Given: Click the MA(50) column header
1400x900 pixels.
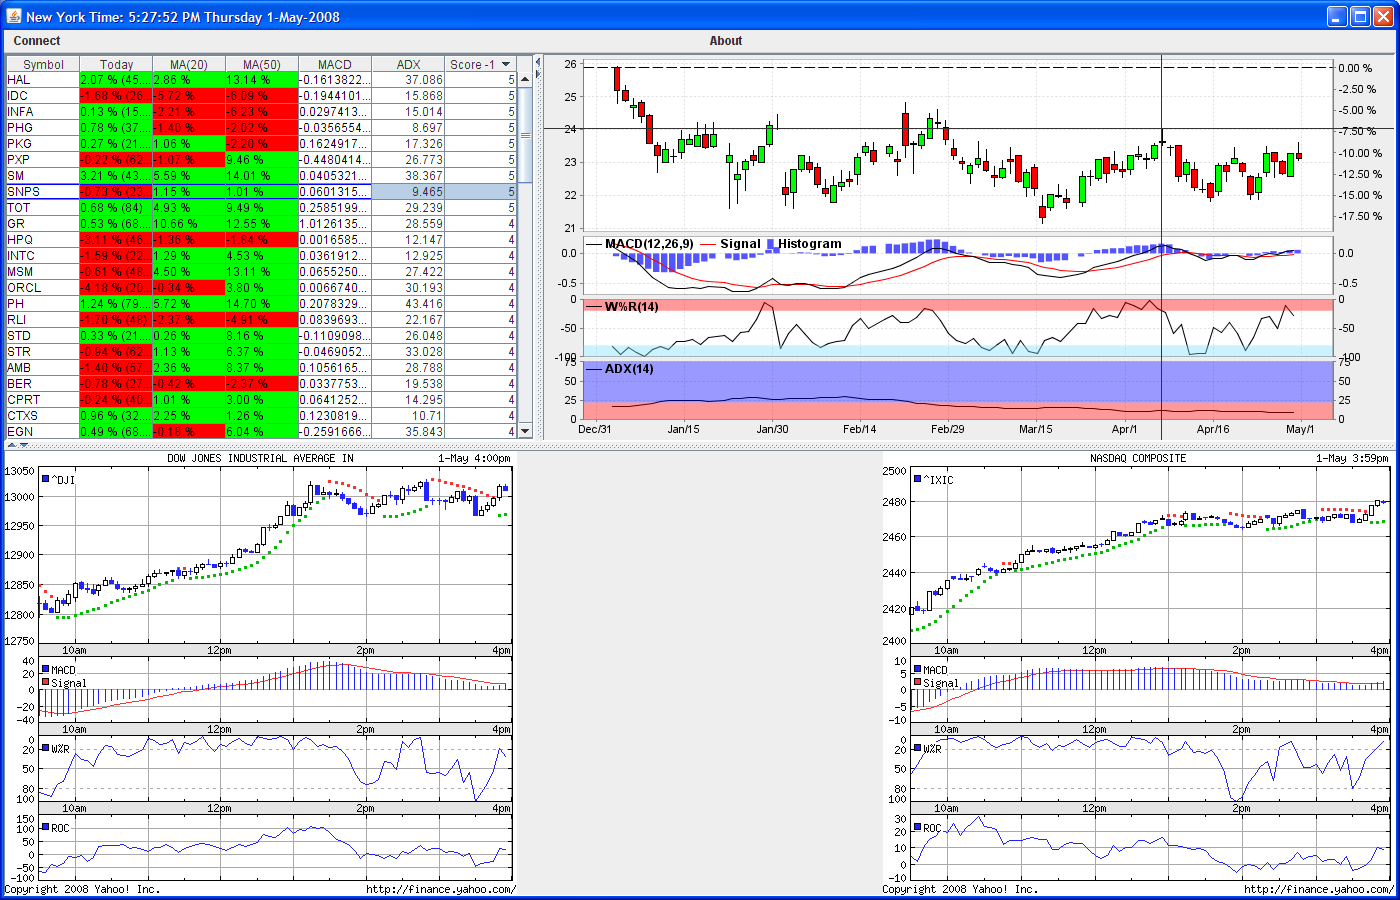Looking at the screenshot, I should 262,64.
